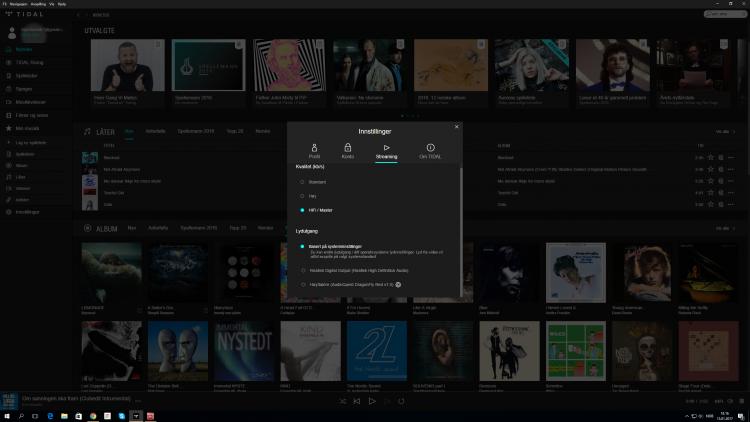Image resolution: width=750 pixels, height=422 pixels.
Task: Open the Profil tab in Innstillinger
Action: click(x=314, y=151)
